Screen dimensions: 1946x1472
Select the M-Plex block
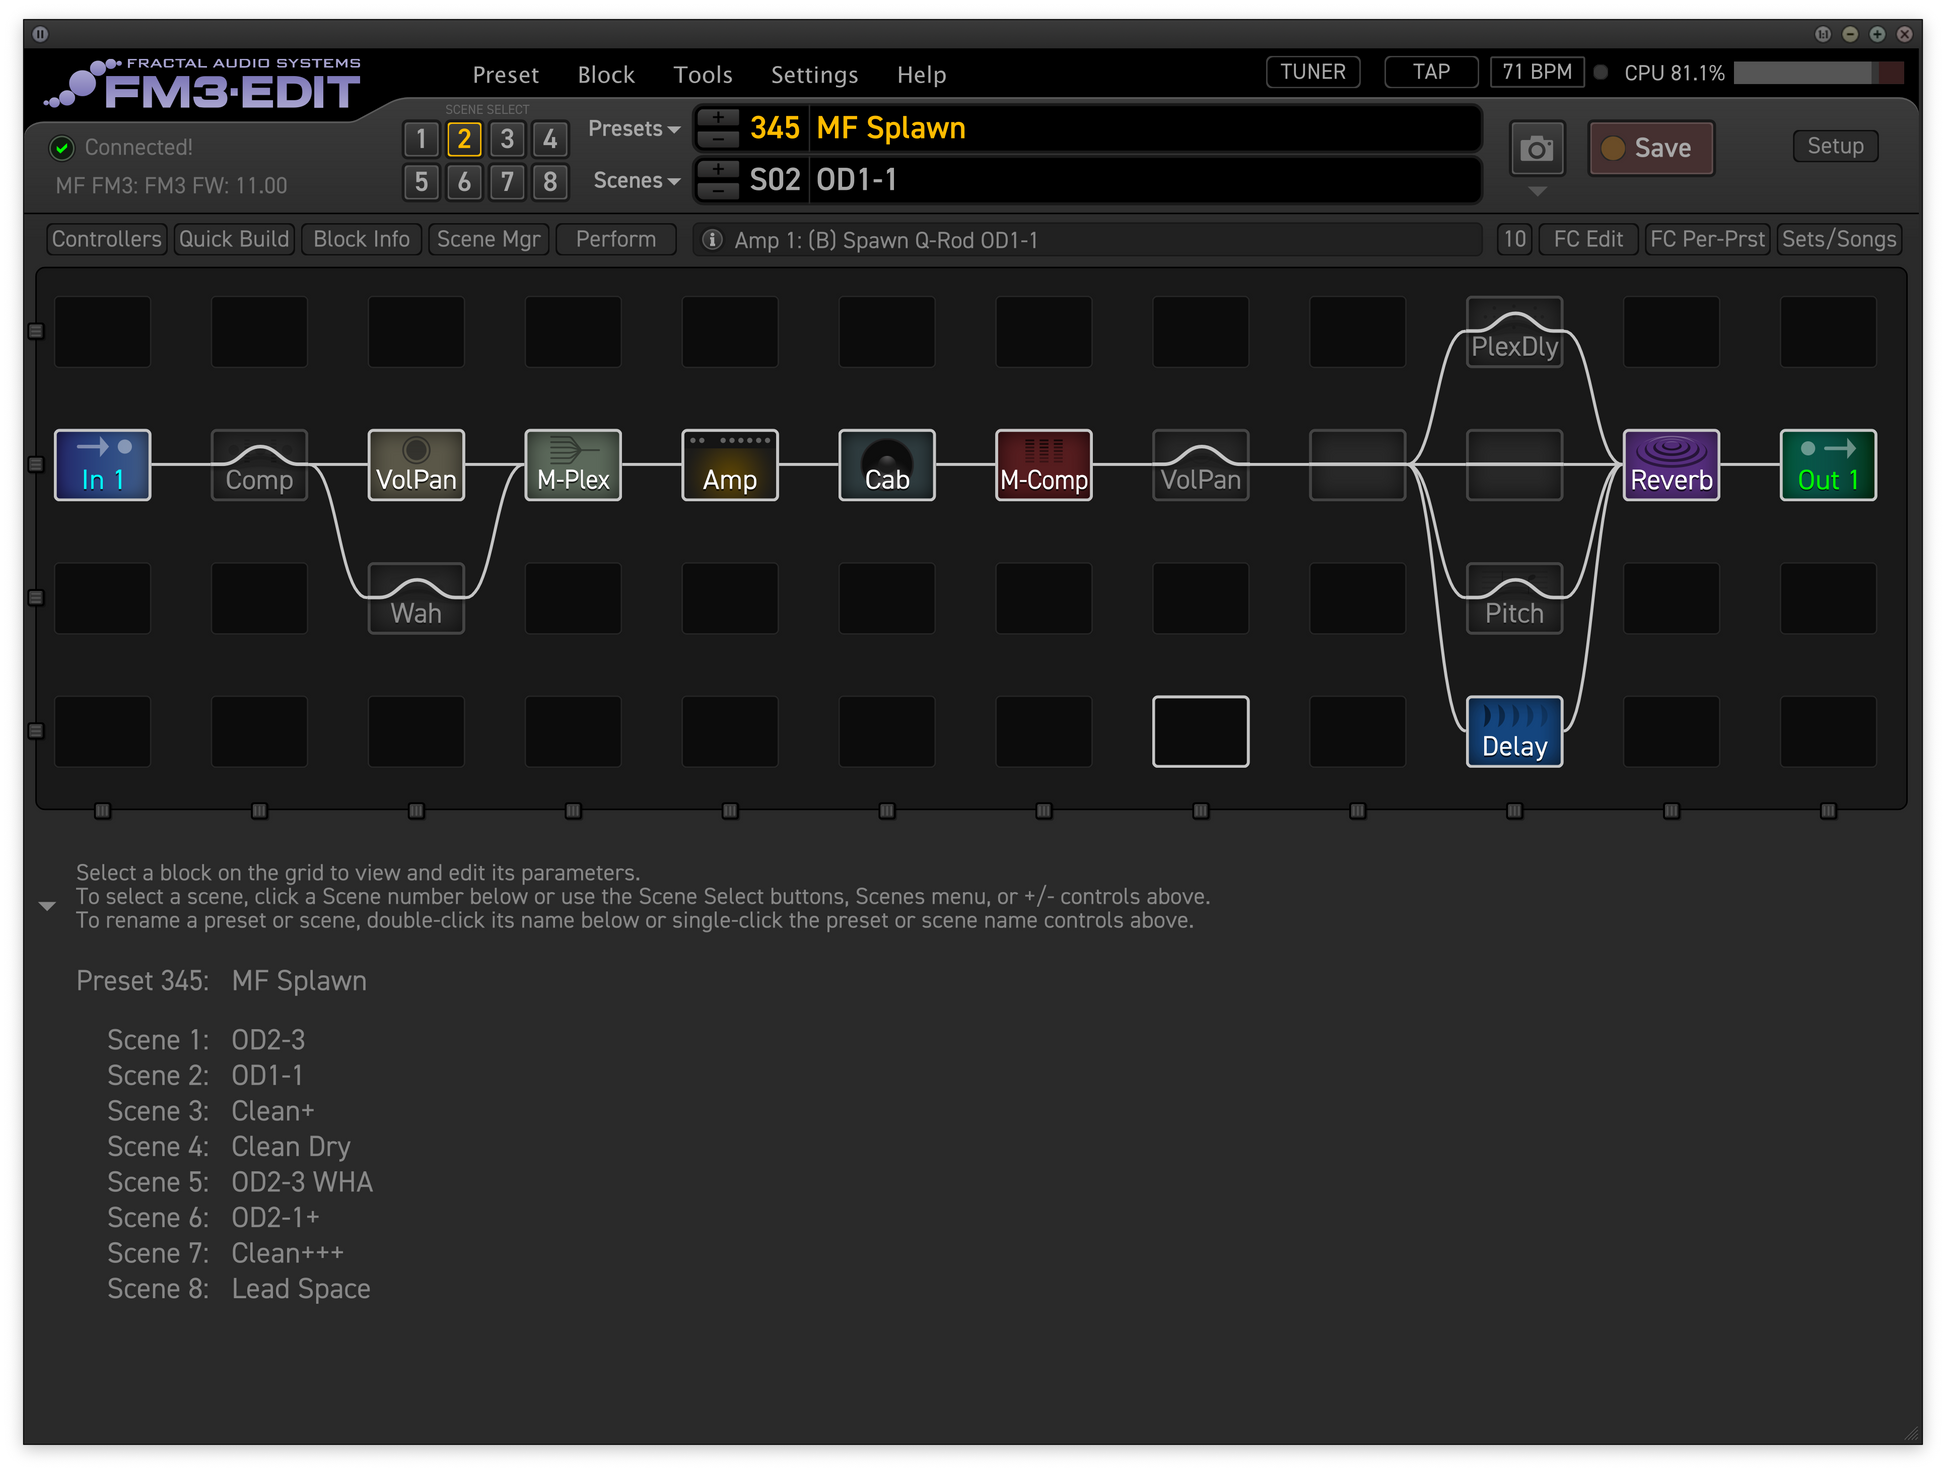coord(572,465)
